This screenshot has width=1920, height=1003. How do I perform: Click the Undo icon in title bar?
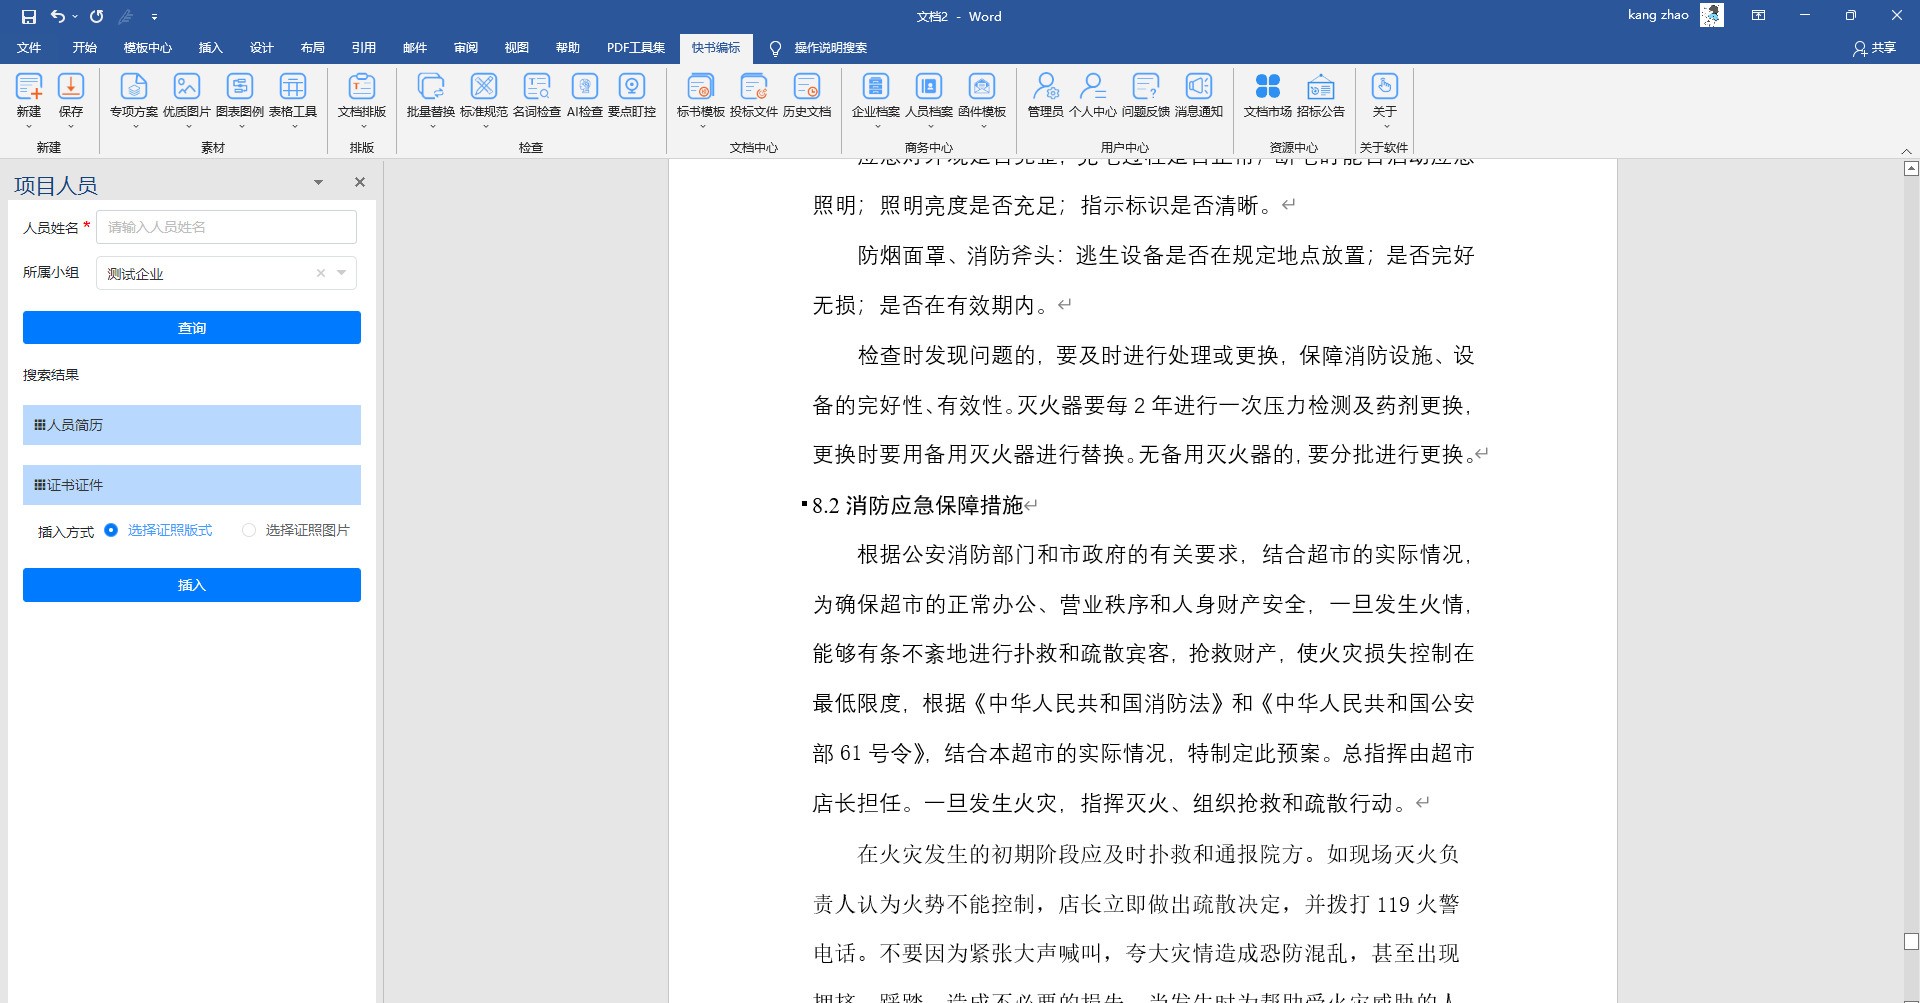point(58,16)
